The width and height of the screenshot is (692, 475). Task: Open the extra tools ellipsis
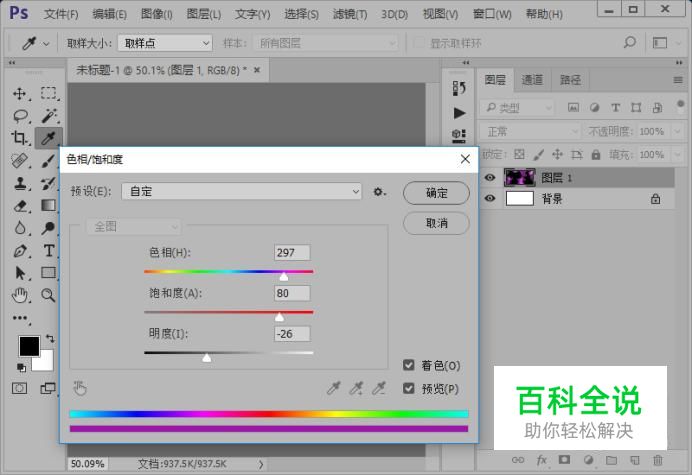(20, 318)
